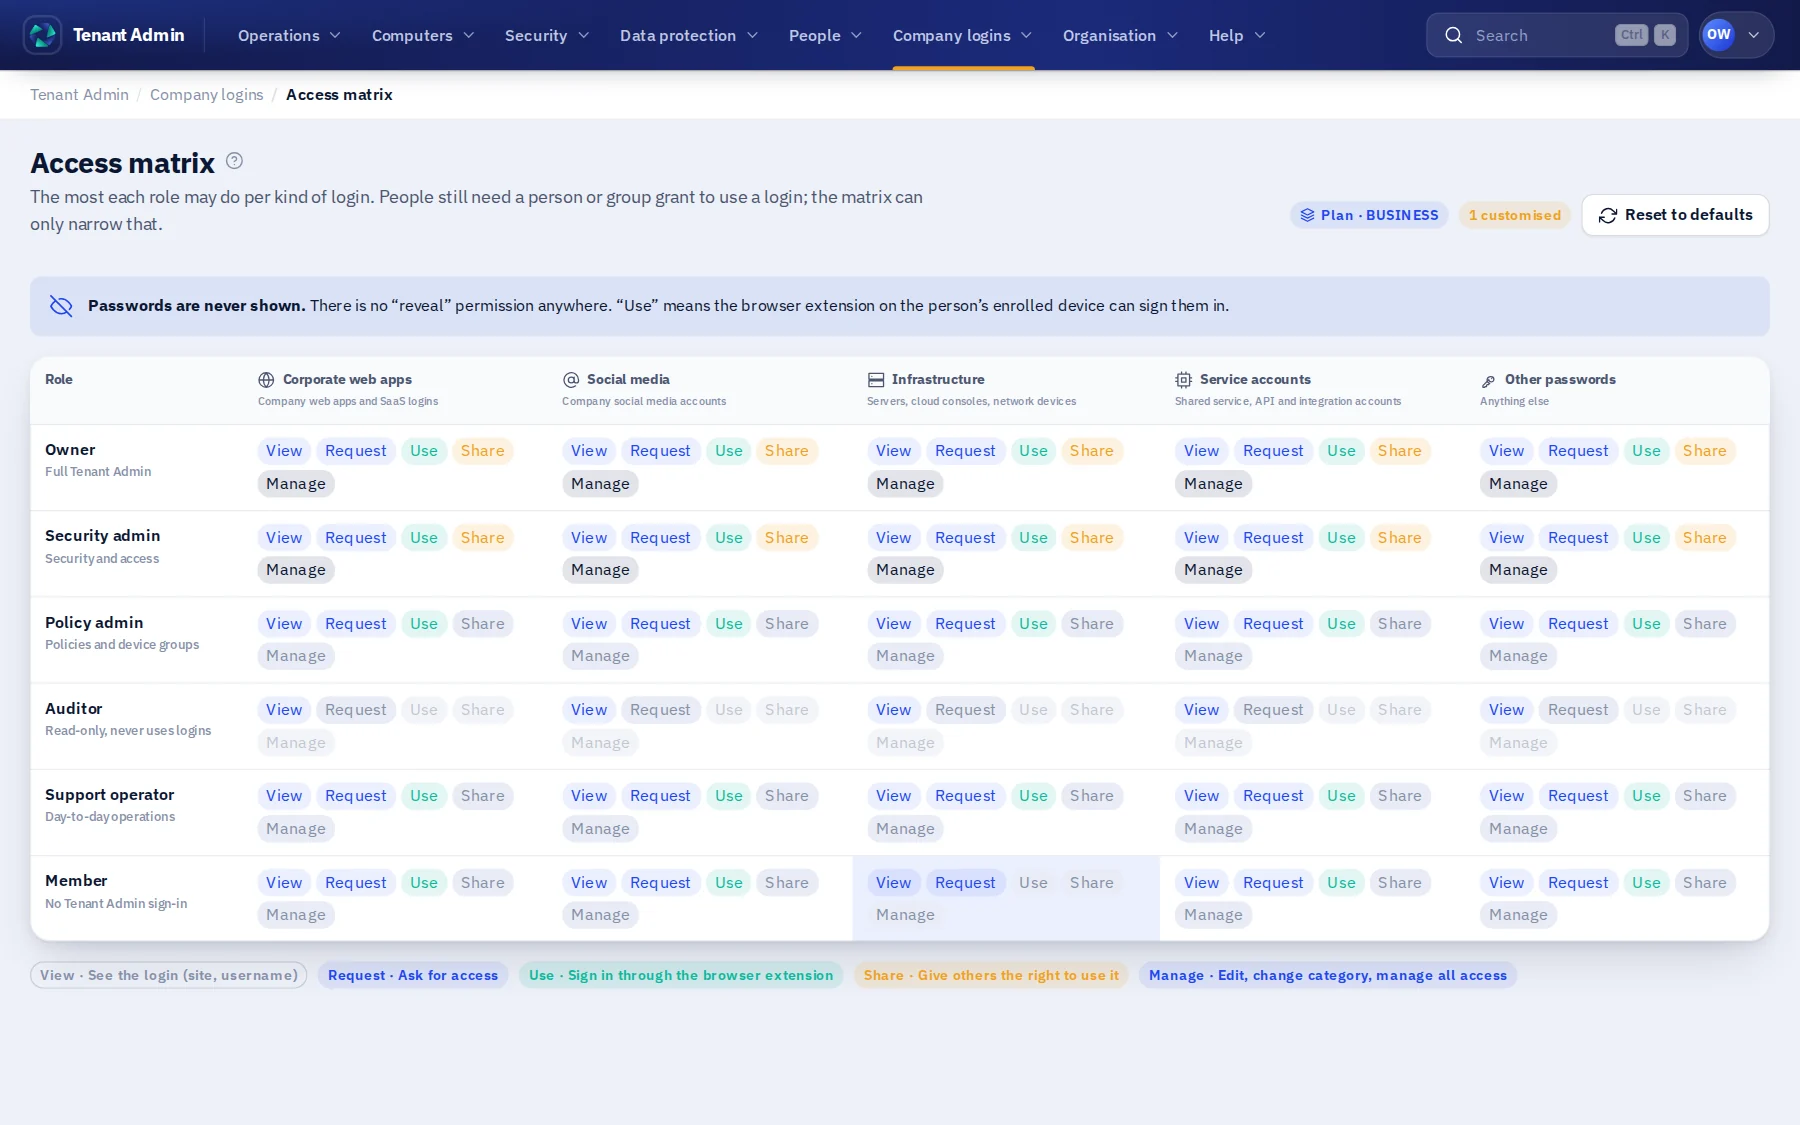Toggle Manage for Member Corporate web apps
1800x1125 pixels.
296,915
